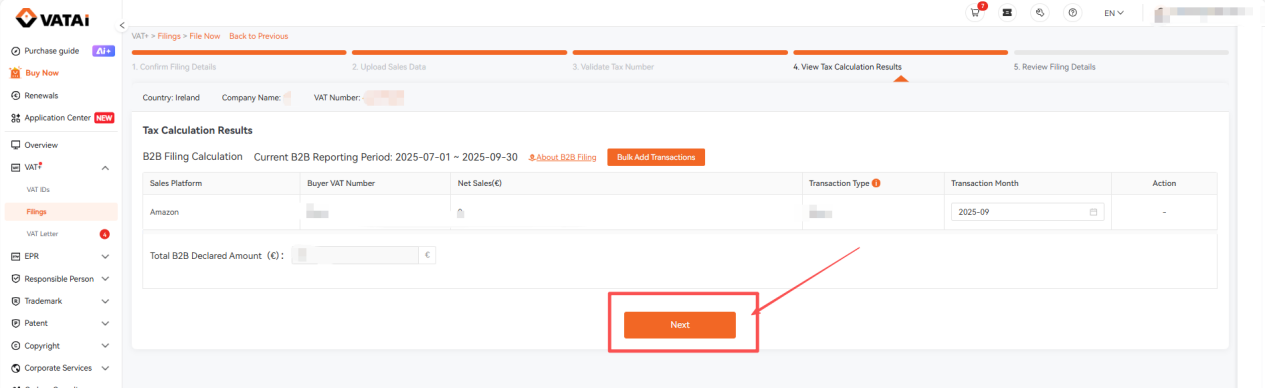The height and width of the screenshot is (388, 1265).
Task: Open the wrench tools icon in header
Action: 1040,12
